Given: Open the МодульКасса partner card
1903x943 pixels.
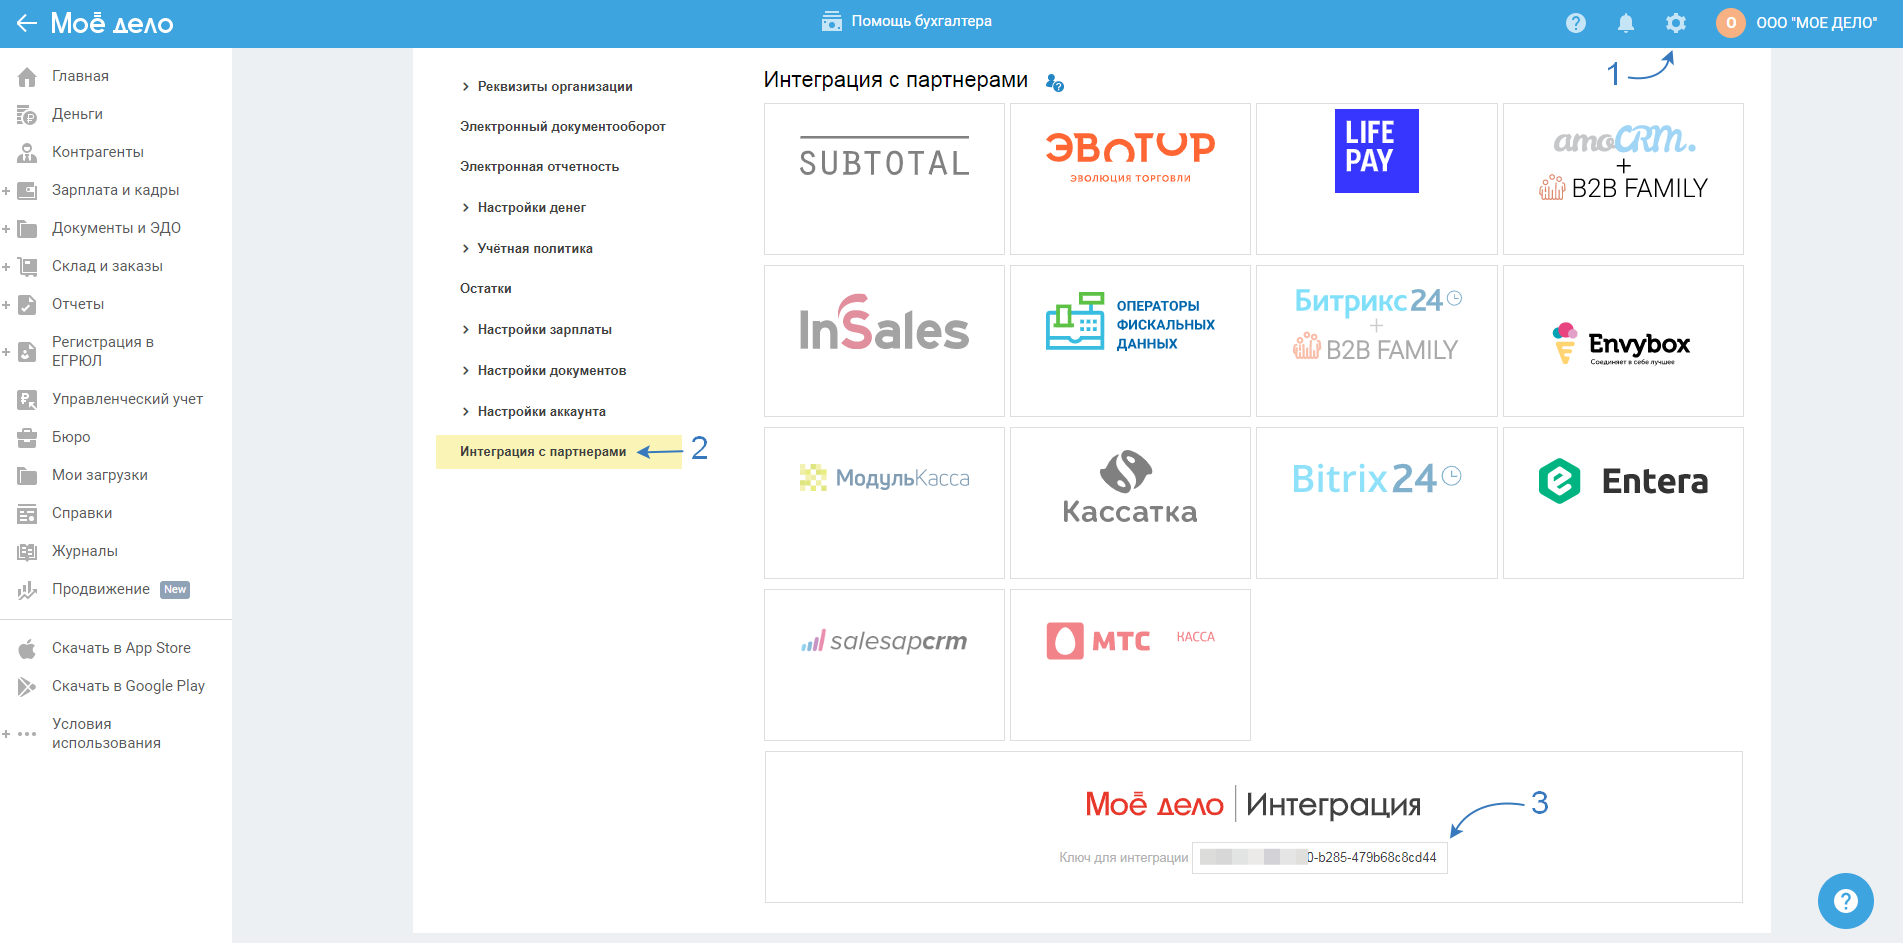Looking at the screenshot, I should (884, 503).
